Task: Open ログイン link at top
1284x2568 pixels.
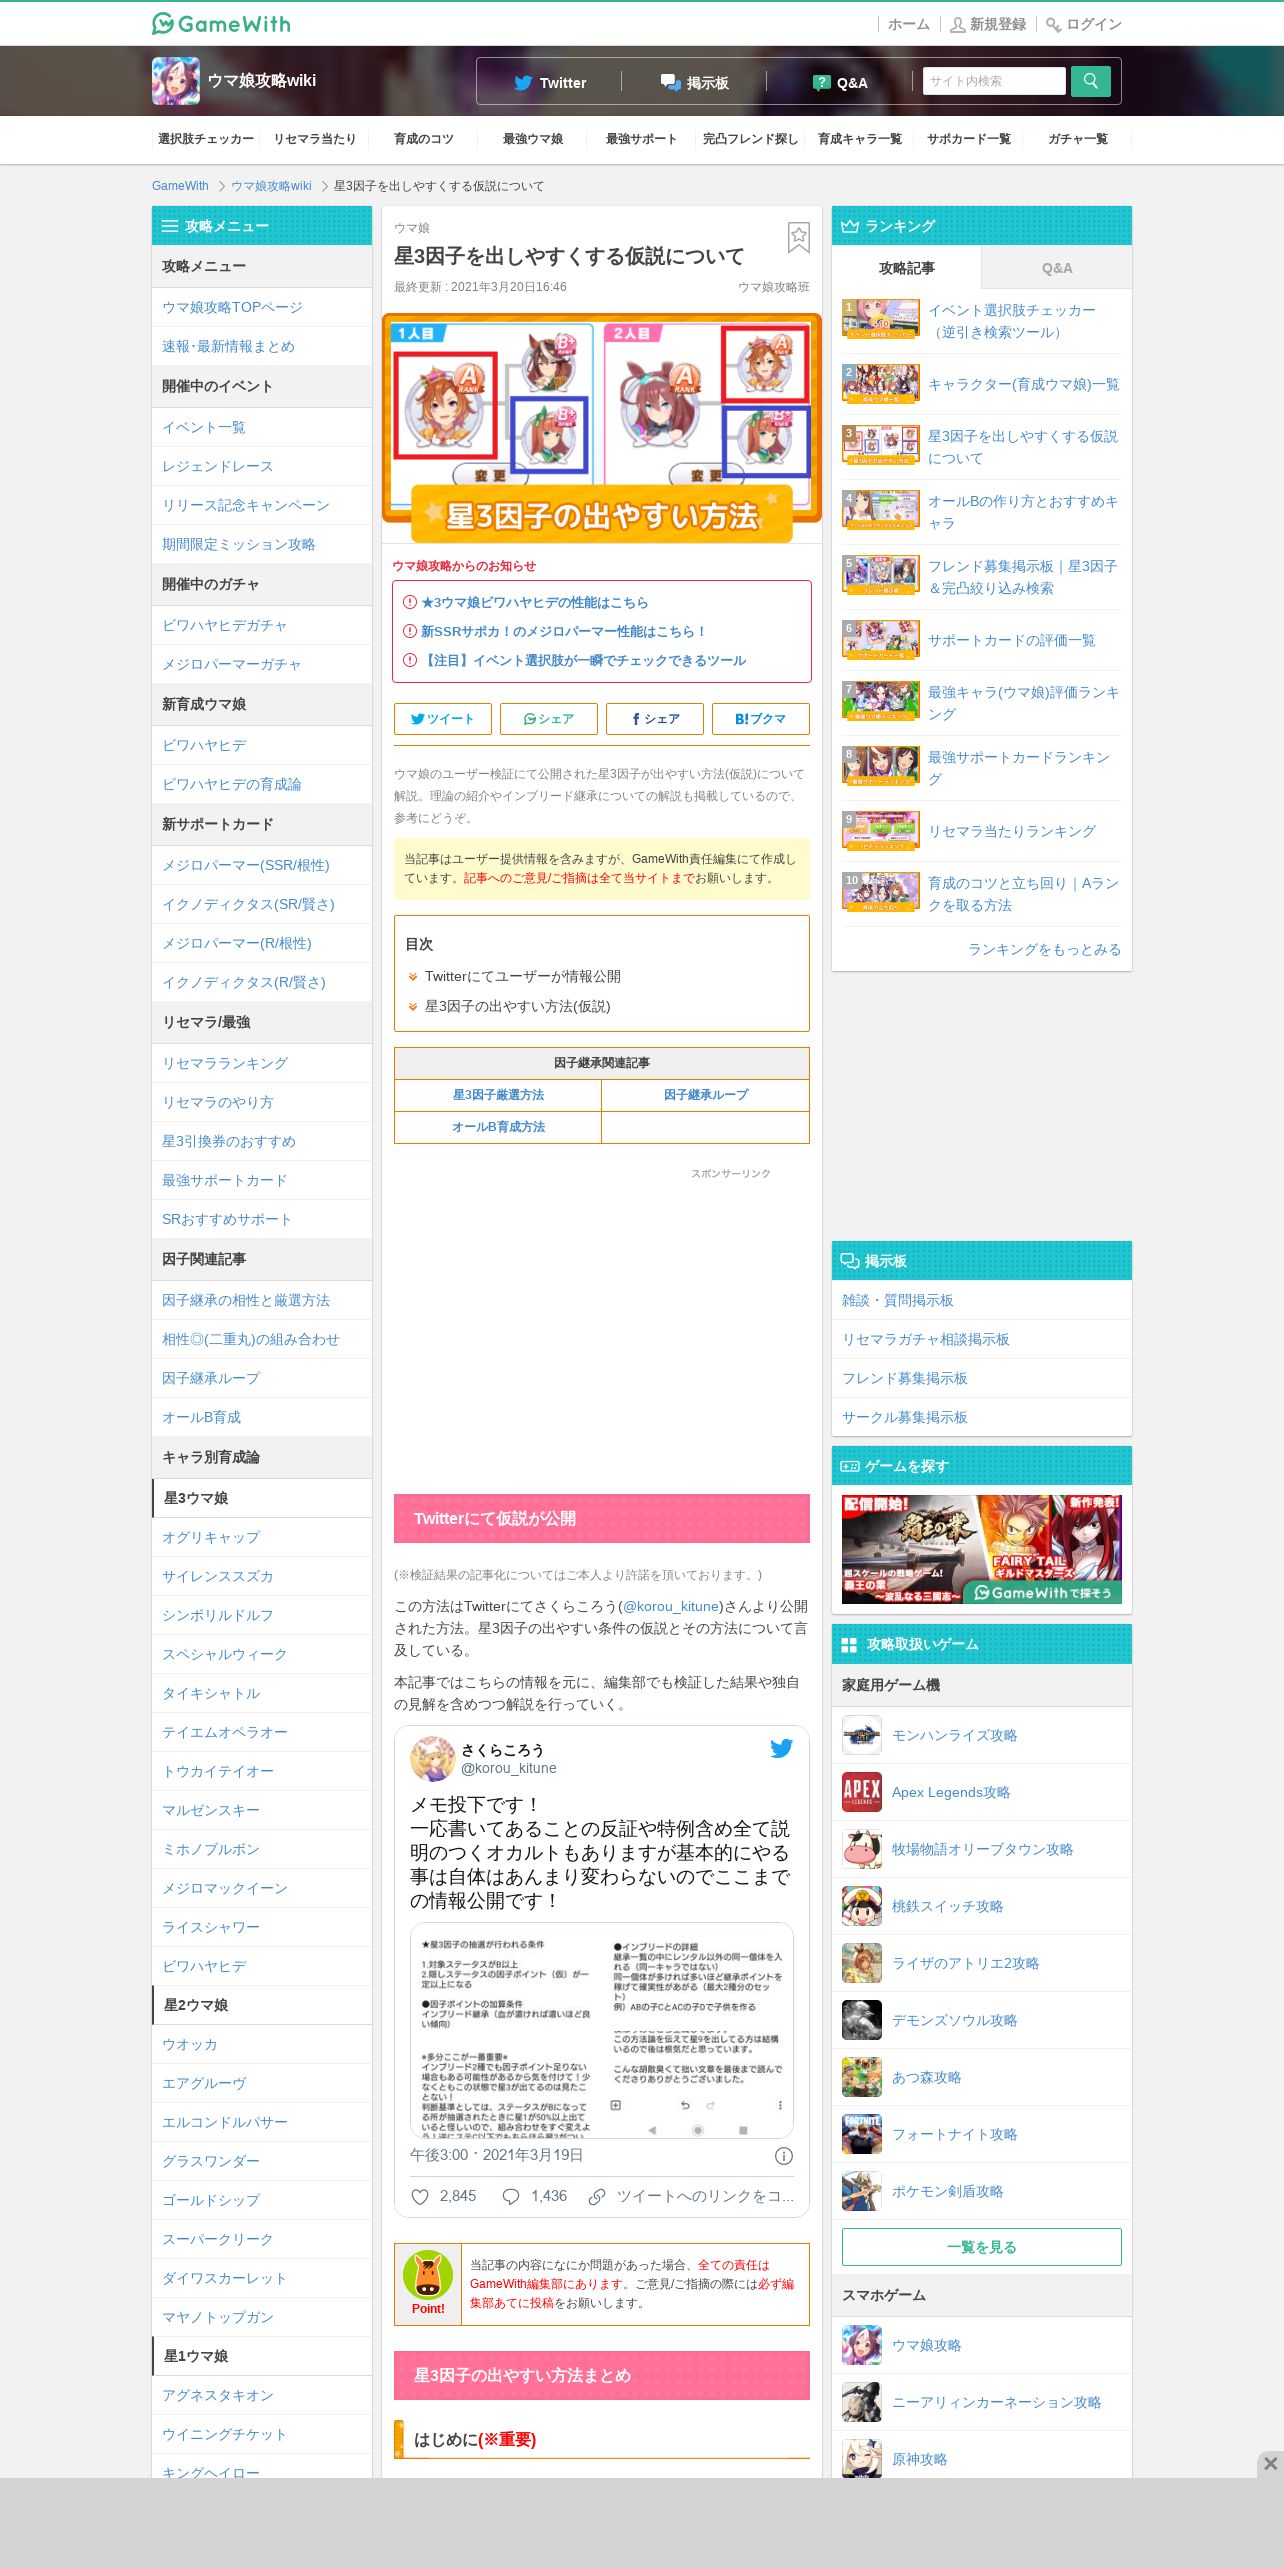Action: [x=1084, y=24]
